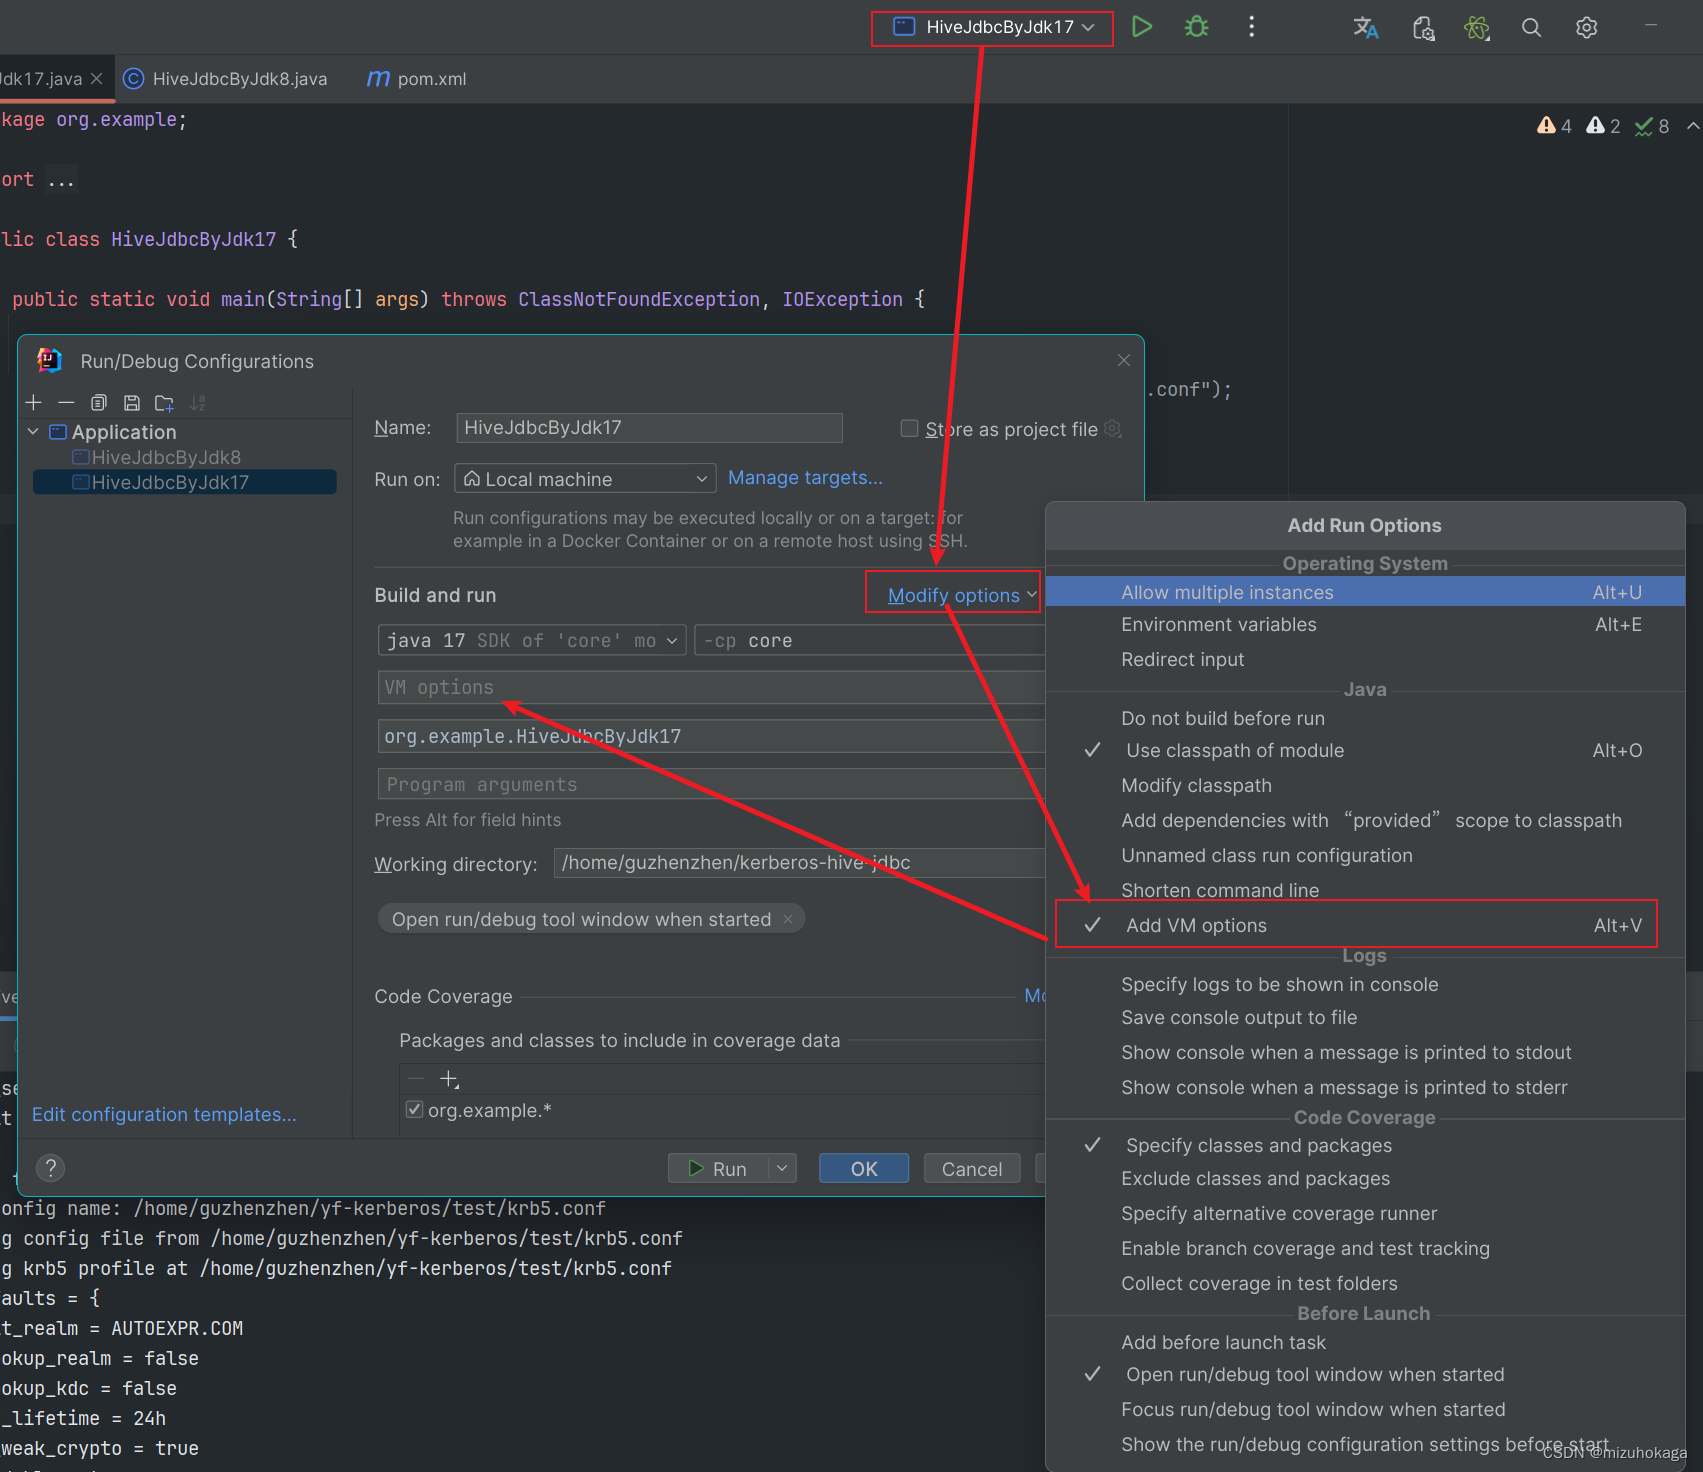Screen dimensions: 1703x1472
Task: Select Enable branch coverage and test tracking
Action: (x=1365, y=1249)
